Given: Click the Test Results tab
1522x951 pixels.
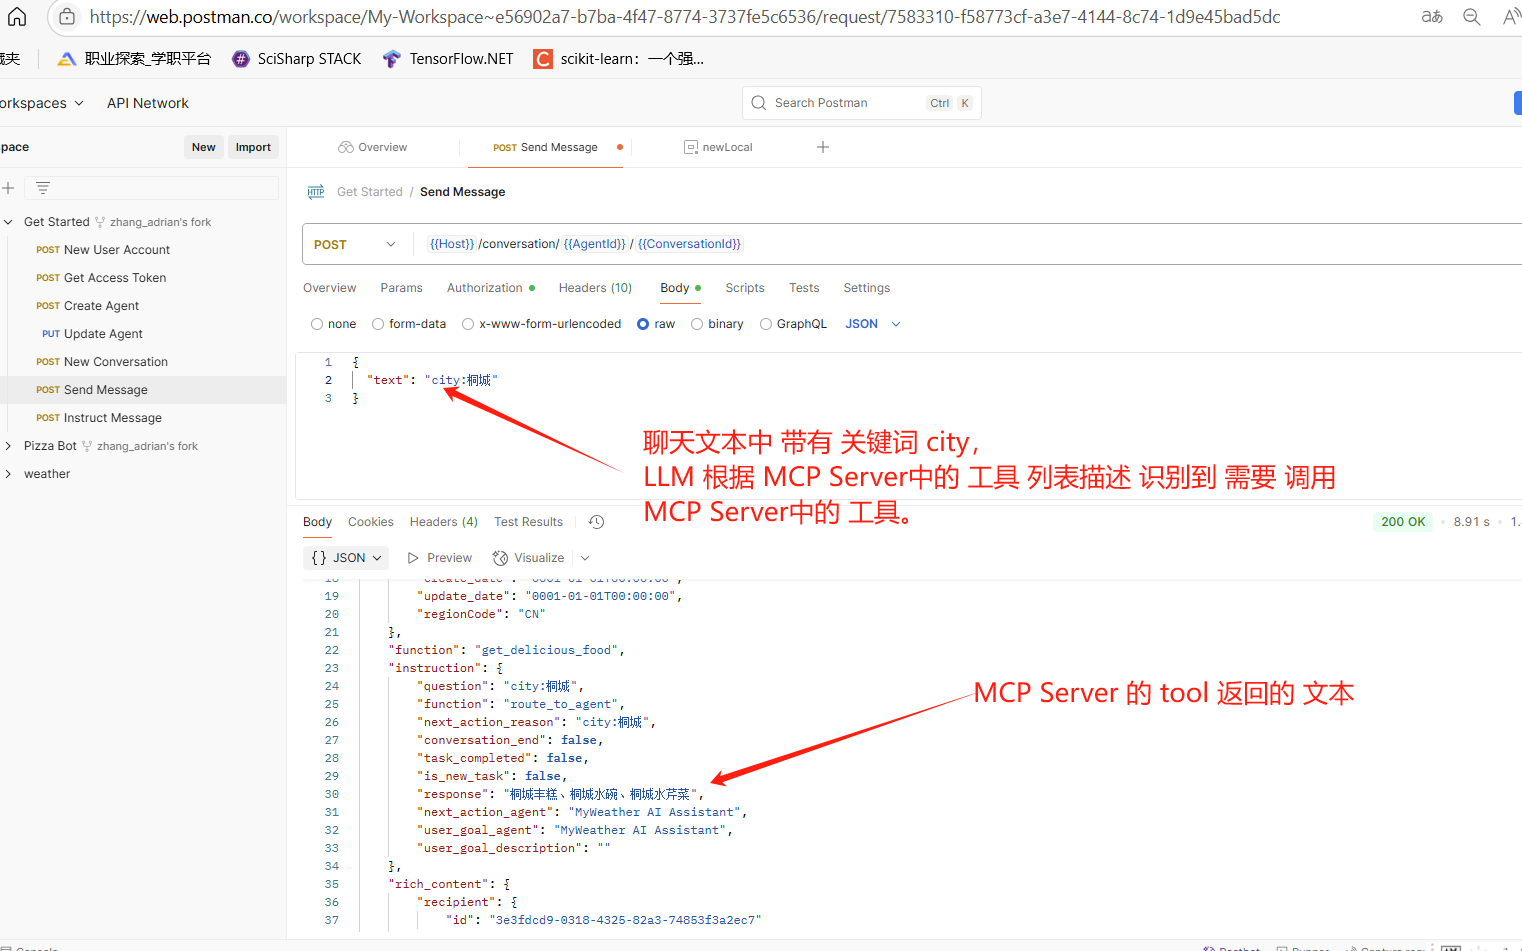Looking at the screenshot, I should pos(529,522).
